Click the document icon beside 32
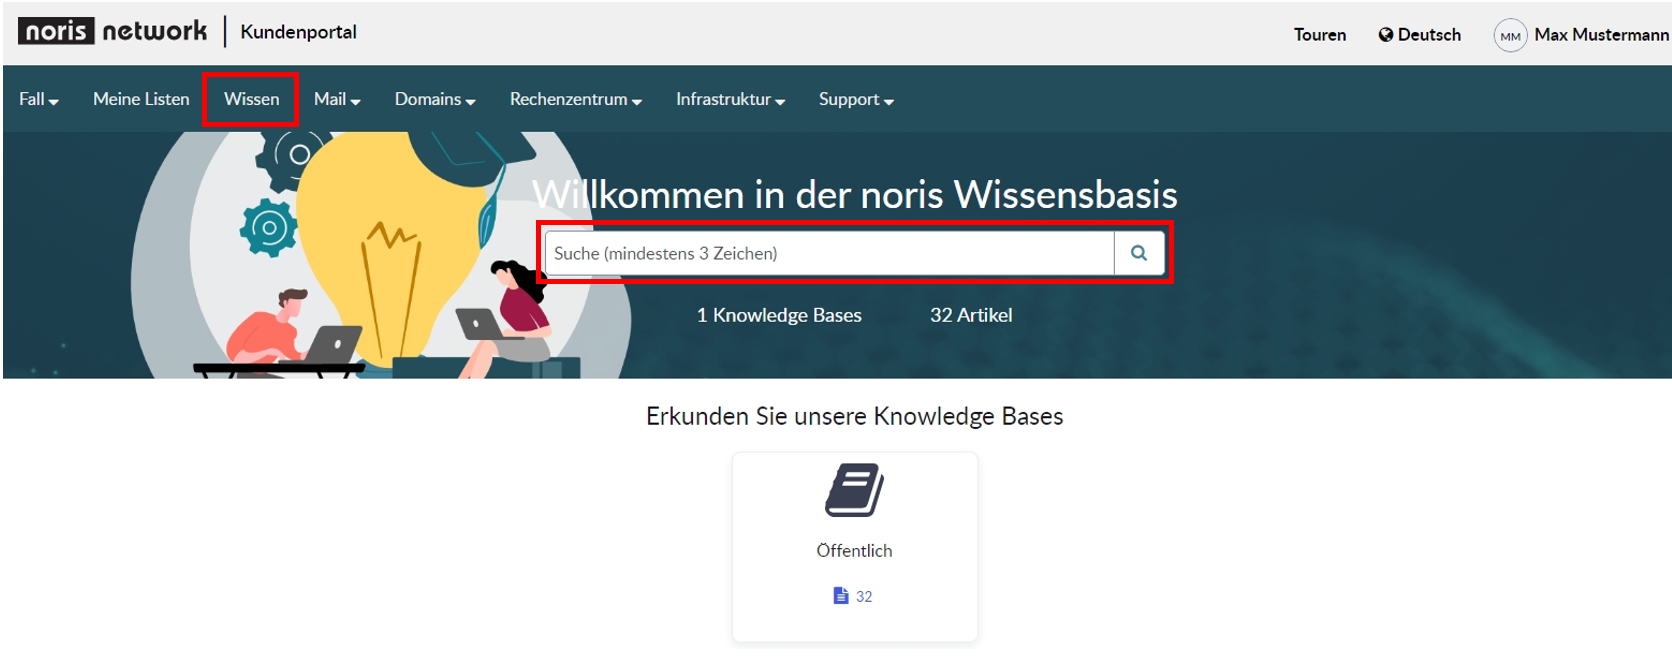1672x657 pixels. [x=841, y=596]
